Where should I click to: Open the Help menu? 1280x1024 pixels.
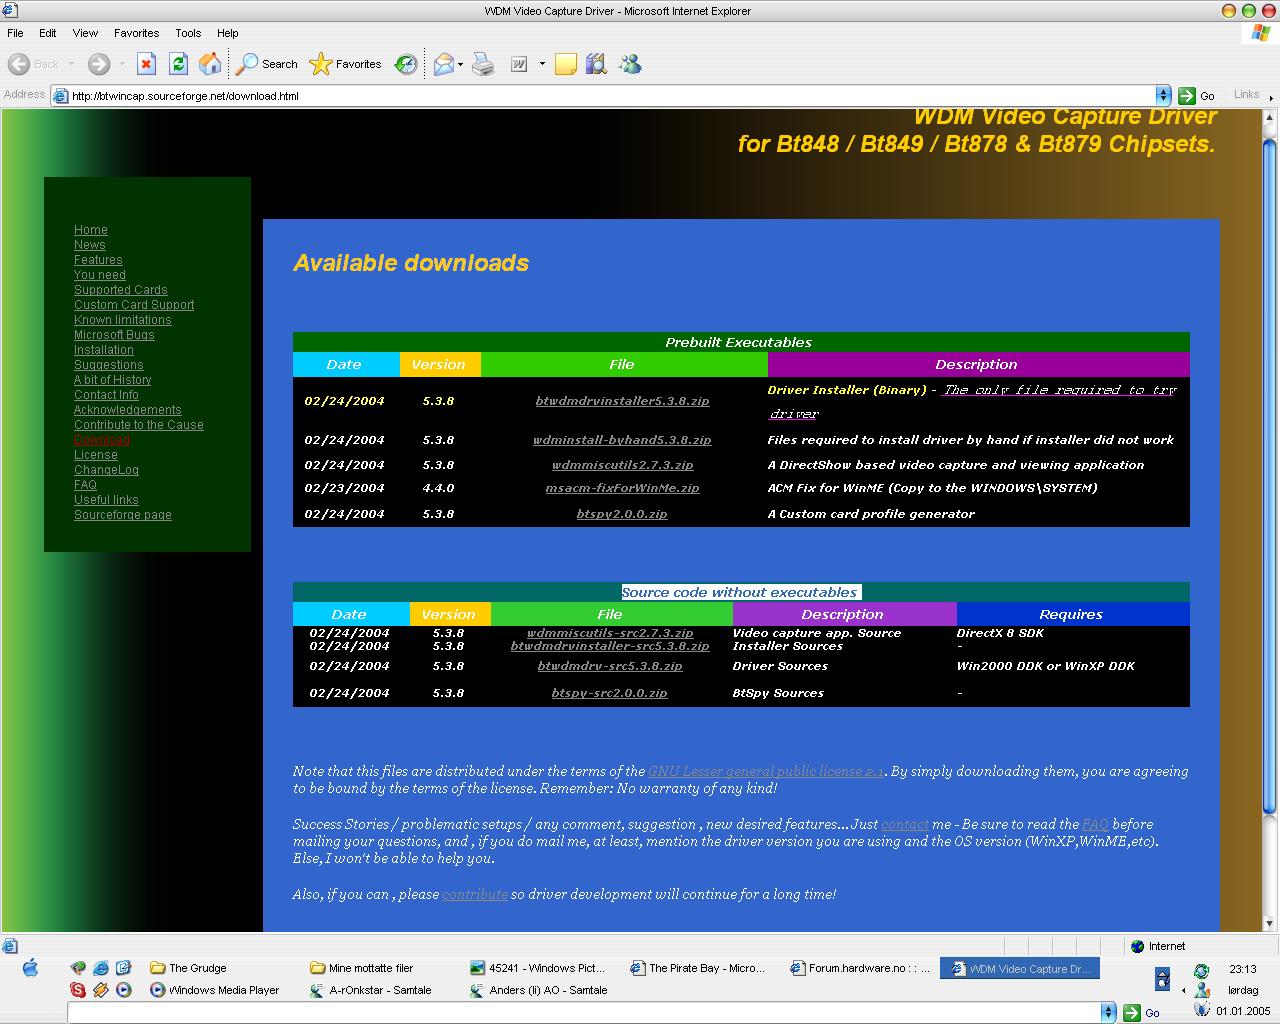228,33
